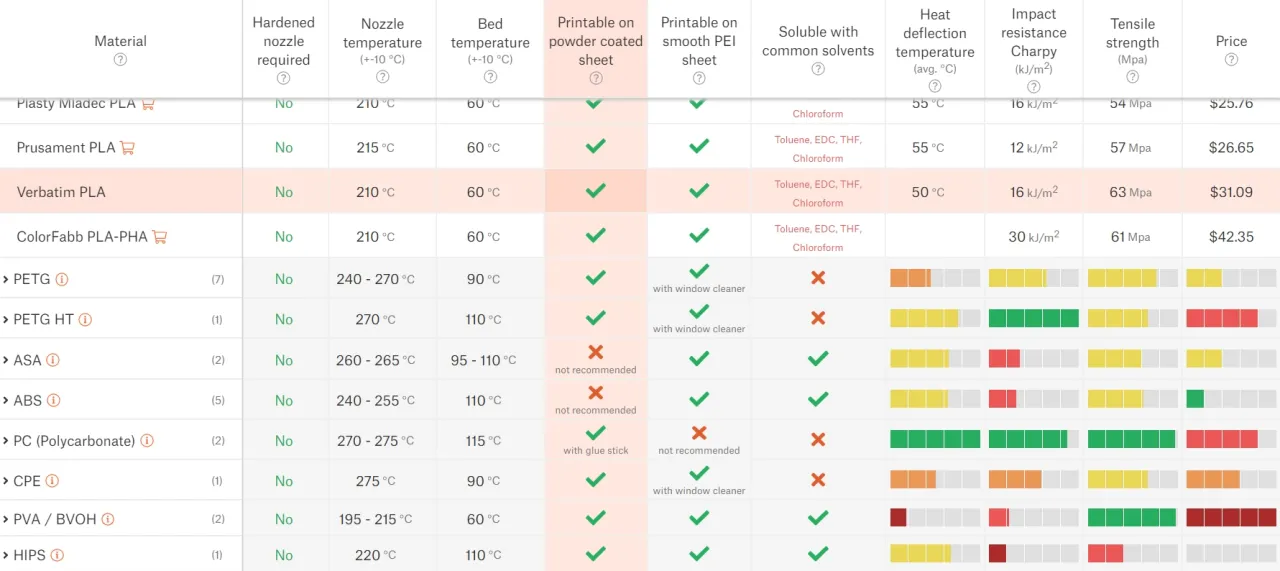Screen dimensions: 1280x571
Task: Click the Printable on powder coated sheet header
Action: [x=595, y=41]
